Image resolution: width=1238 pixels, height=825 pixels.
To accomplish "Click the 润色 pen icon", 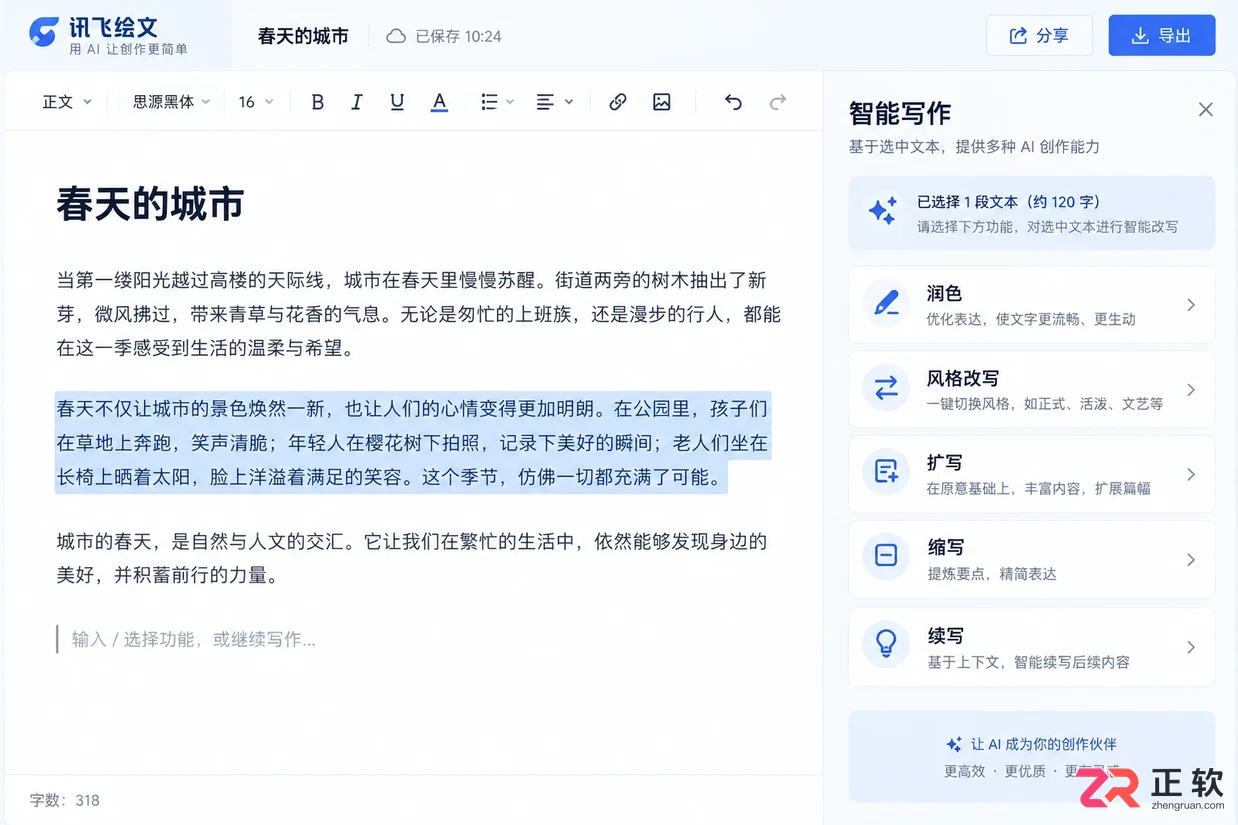I will point(886,304).
